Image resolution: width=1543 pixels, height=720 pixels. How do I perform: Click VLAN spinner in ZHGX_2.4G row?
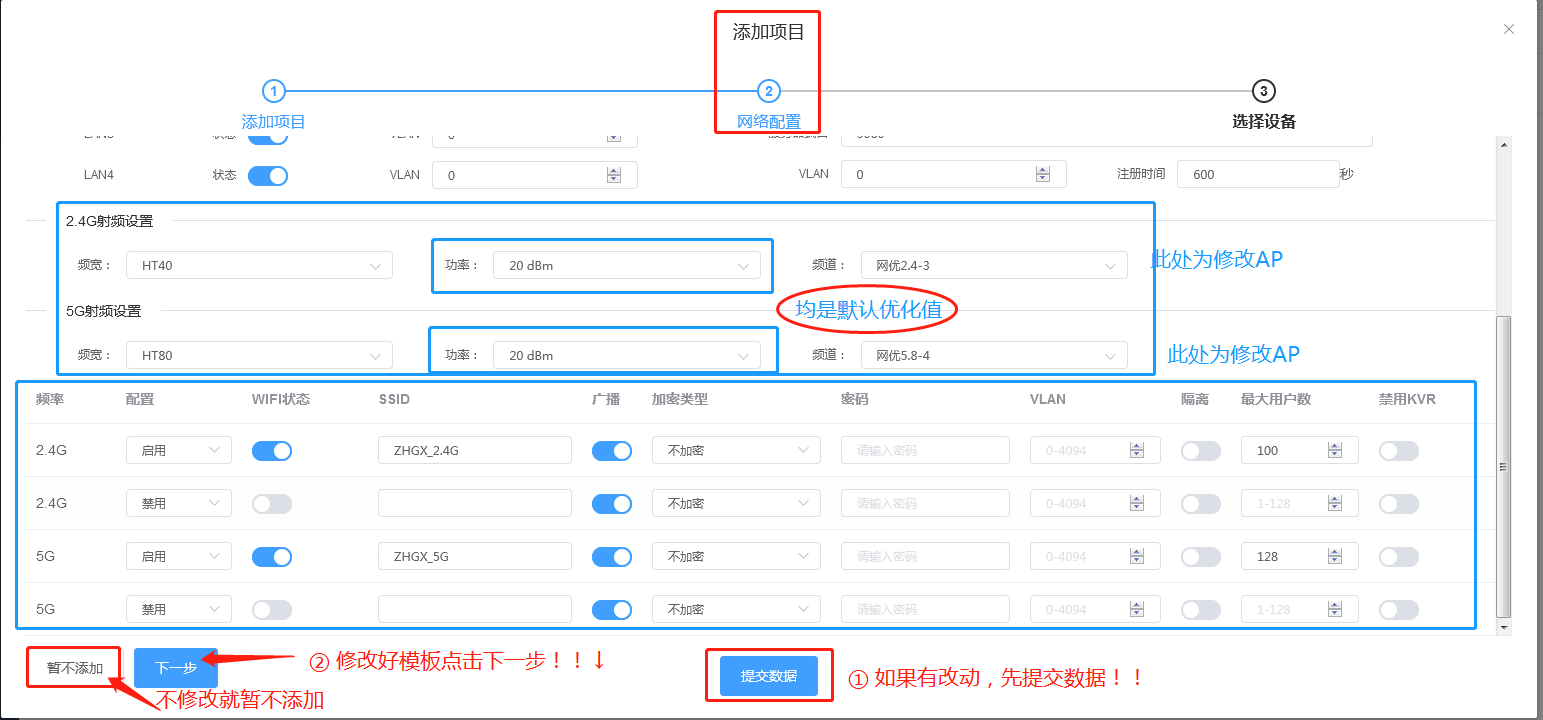(1136, 451)
